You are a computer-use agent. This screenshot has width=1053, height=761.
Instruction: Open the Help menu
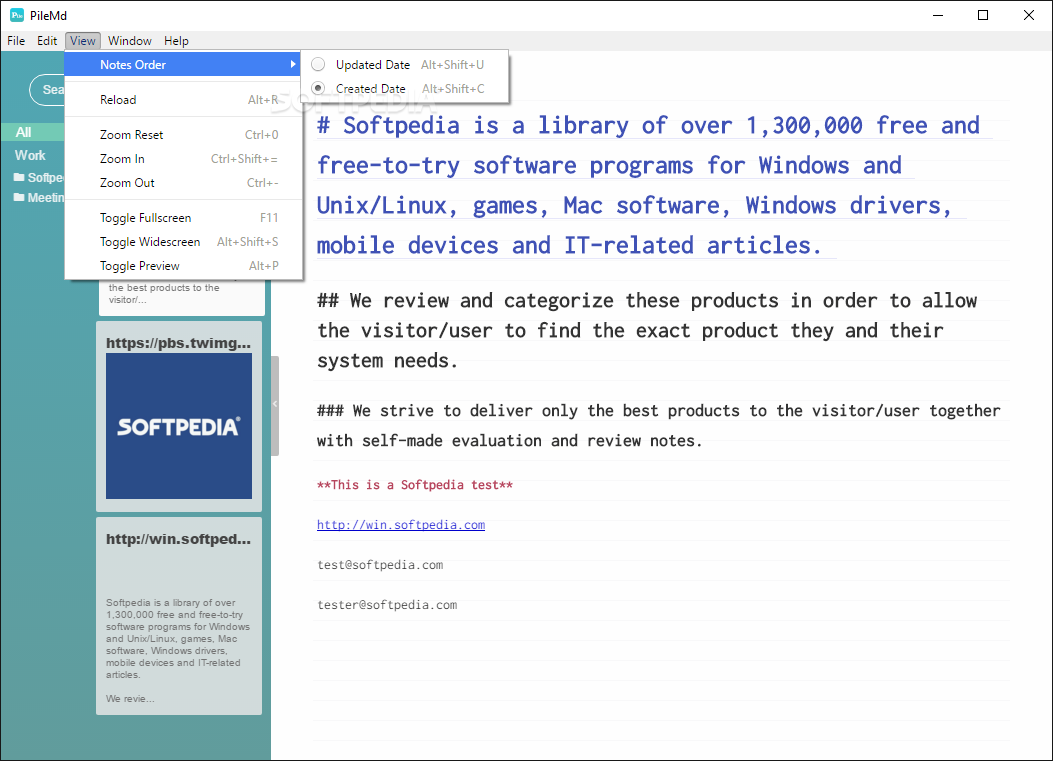177,41
